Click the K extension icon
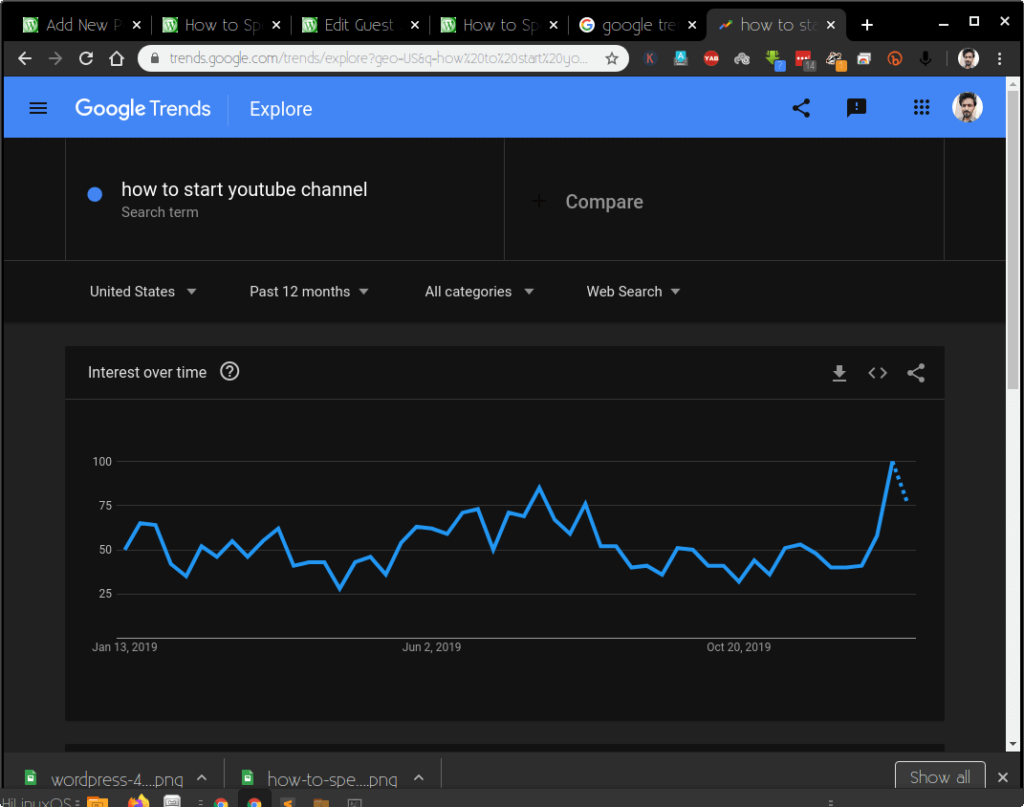Screen dimensions: 1024x807 649,59
